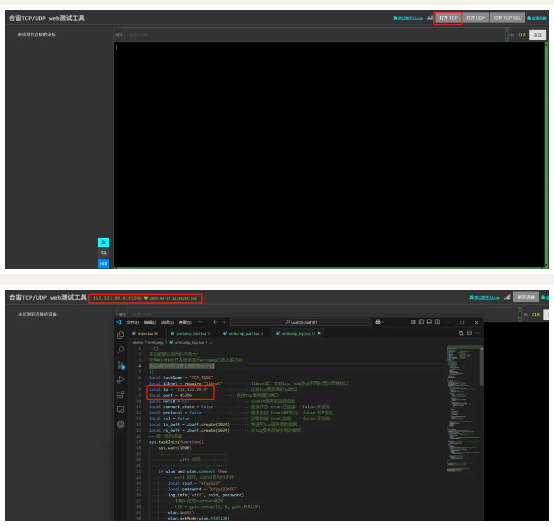Open the Source Control sidebar icon
Viewport: 554px width, 526px height.
point(120,365)
